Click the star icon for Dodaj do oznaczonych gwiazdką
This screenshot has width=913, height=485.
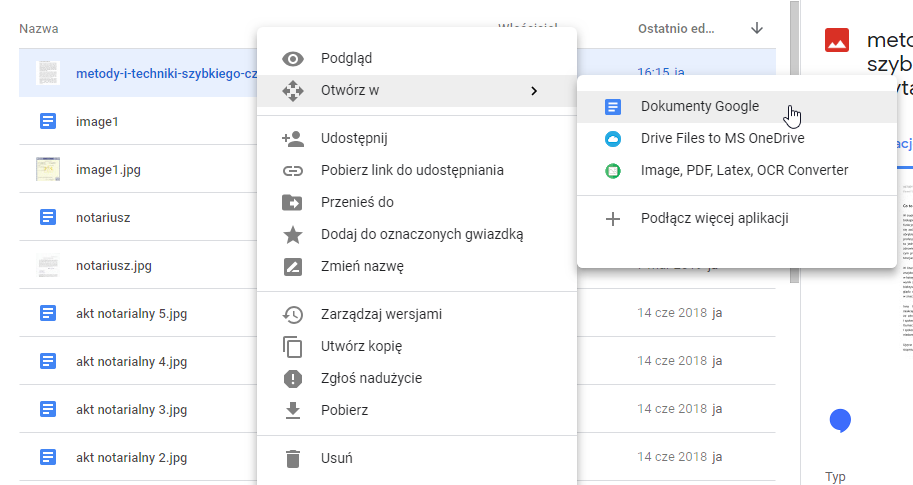[293, 234]
